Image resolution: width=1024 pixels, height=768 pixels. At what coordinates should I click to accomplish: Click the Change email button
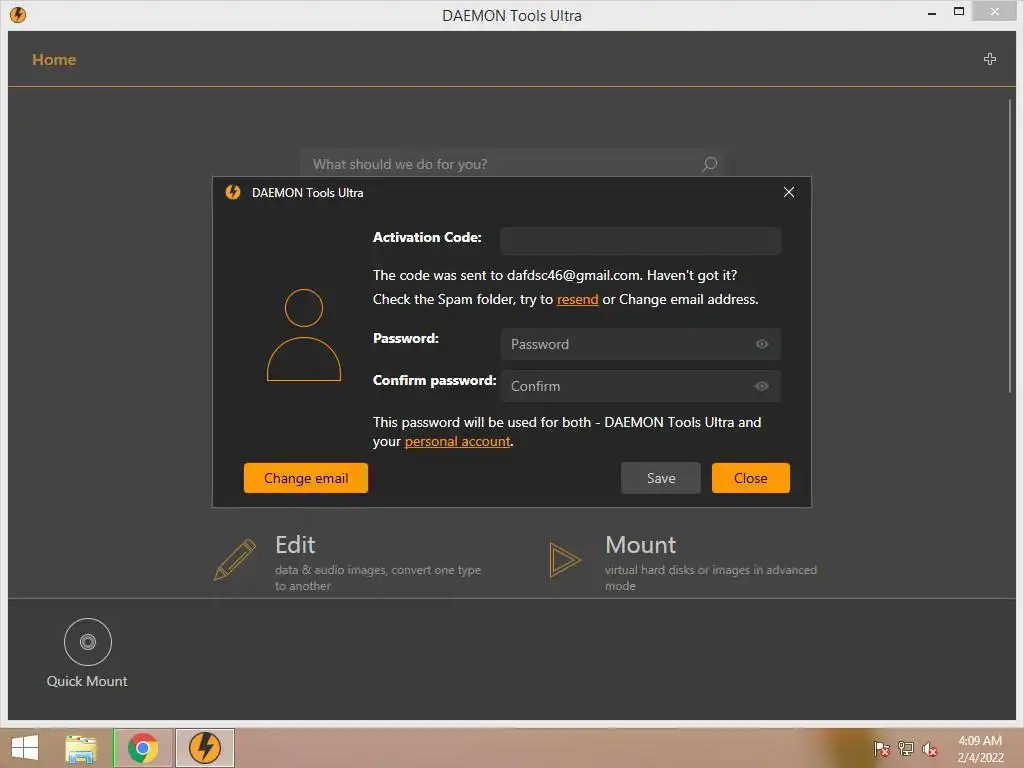306,478
